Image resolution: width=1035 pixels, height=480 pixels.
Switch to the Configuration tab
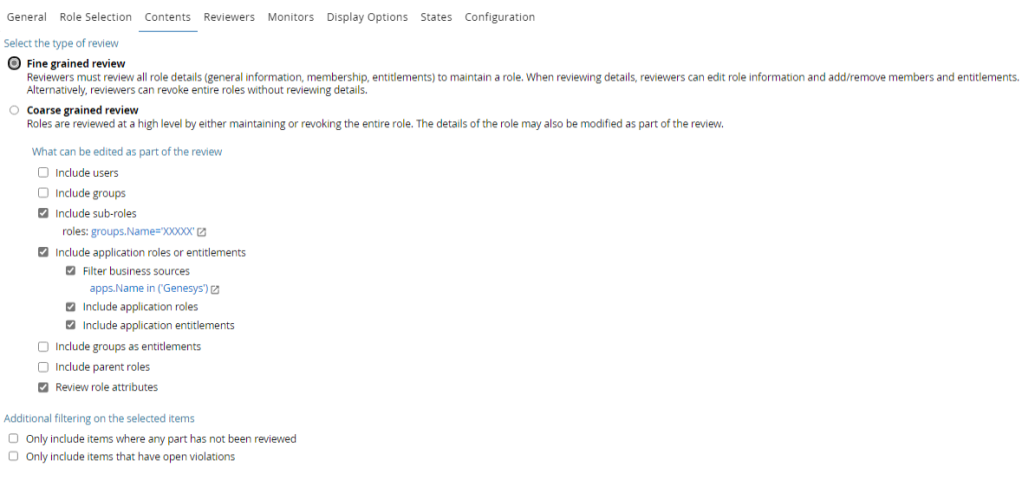[x=499, y=17]
